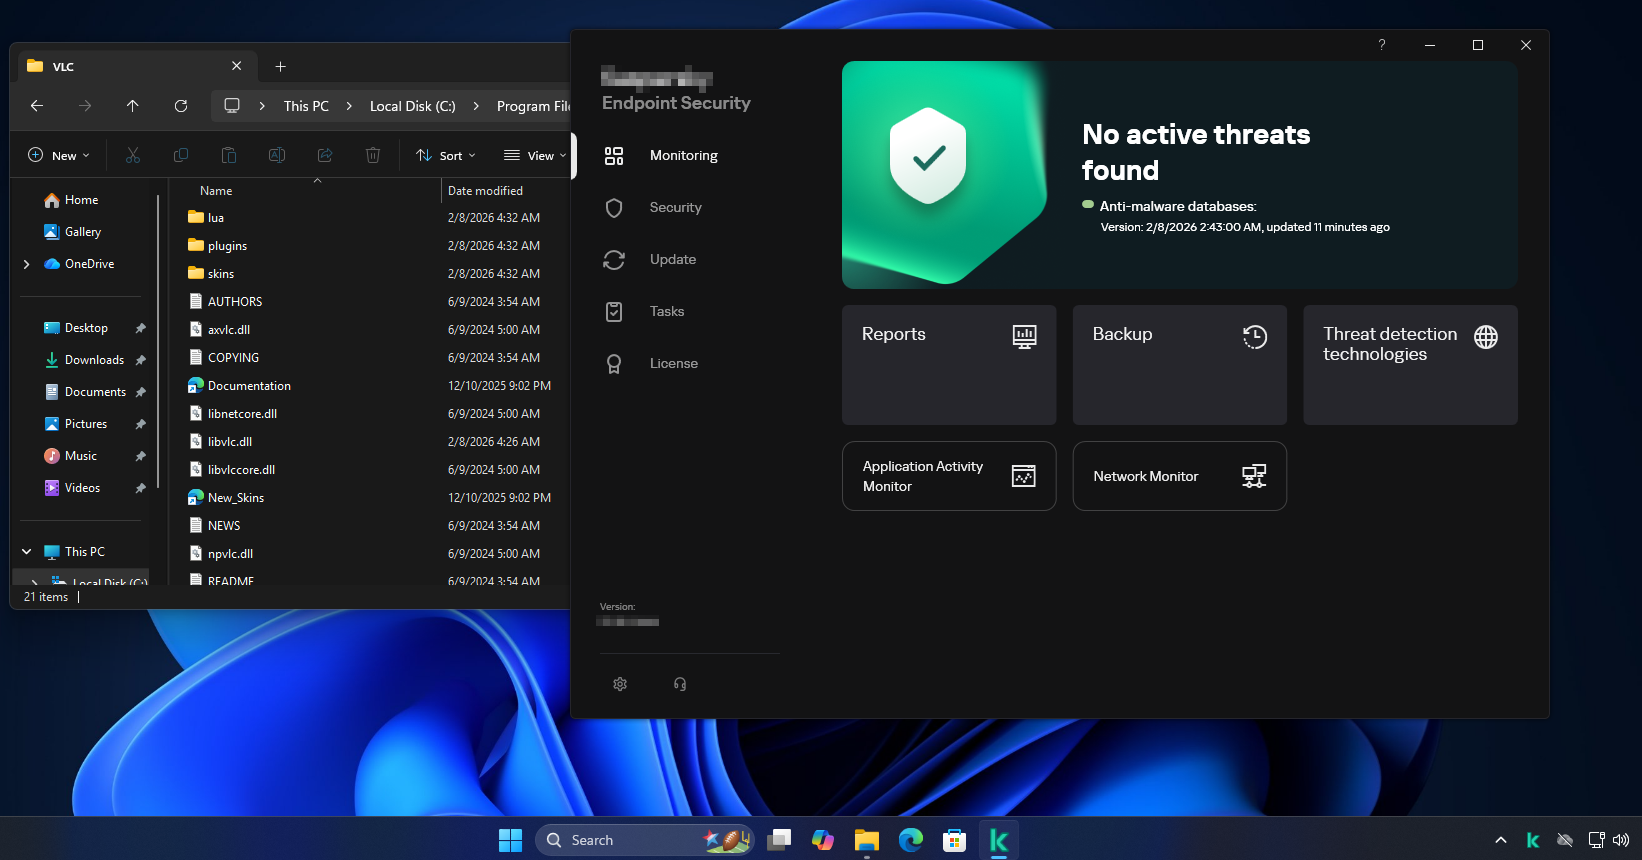Go back in File Explorer
Image resolution: width=1642 pixels, height=860 pixels.
tap(37, 106)
